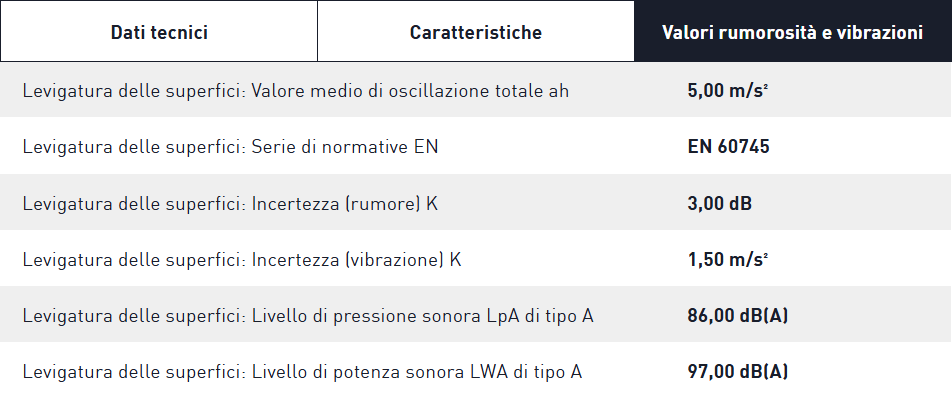Click the 'Valore medio di oscillazione totale ah' text

(x=411, y=91)
